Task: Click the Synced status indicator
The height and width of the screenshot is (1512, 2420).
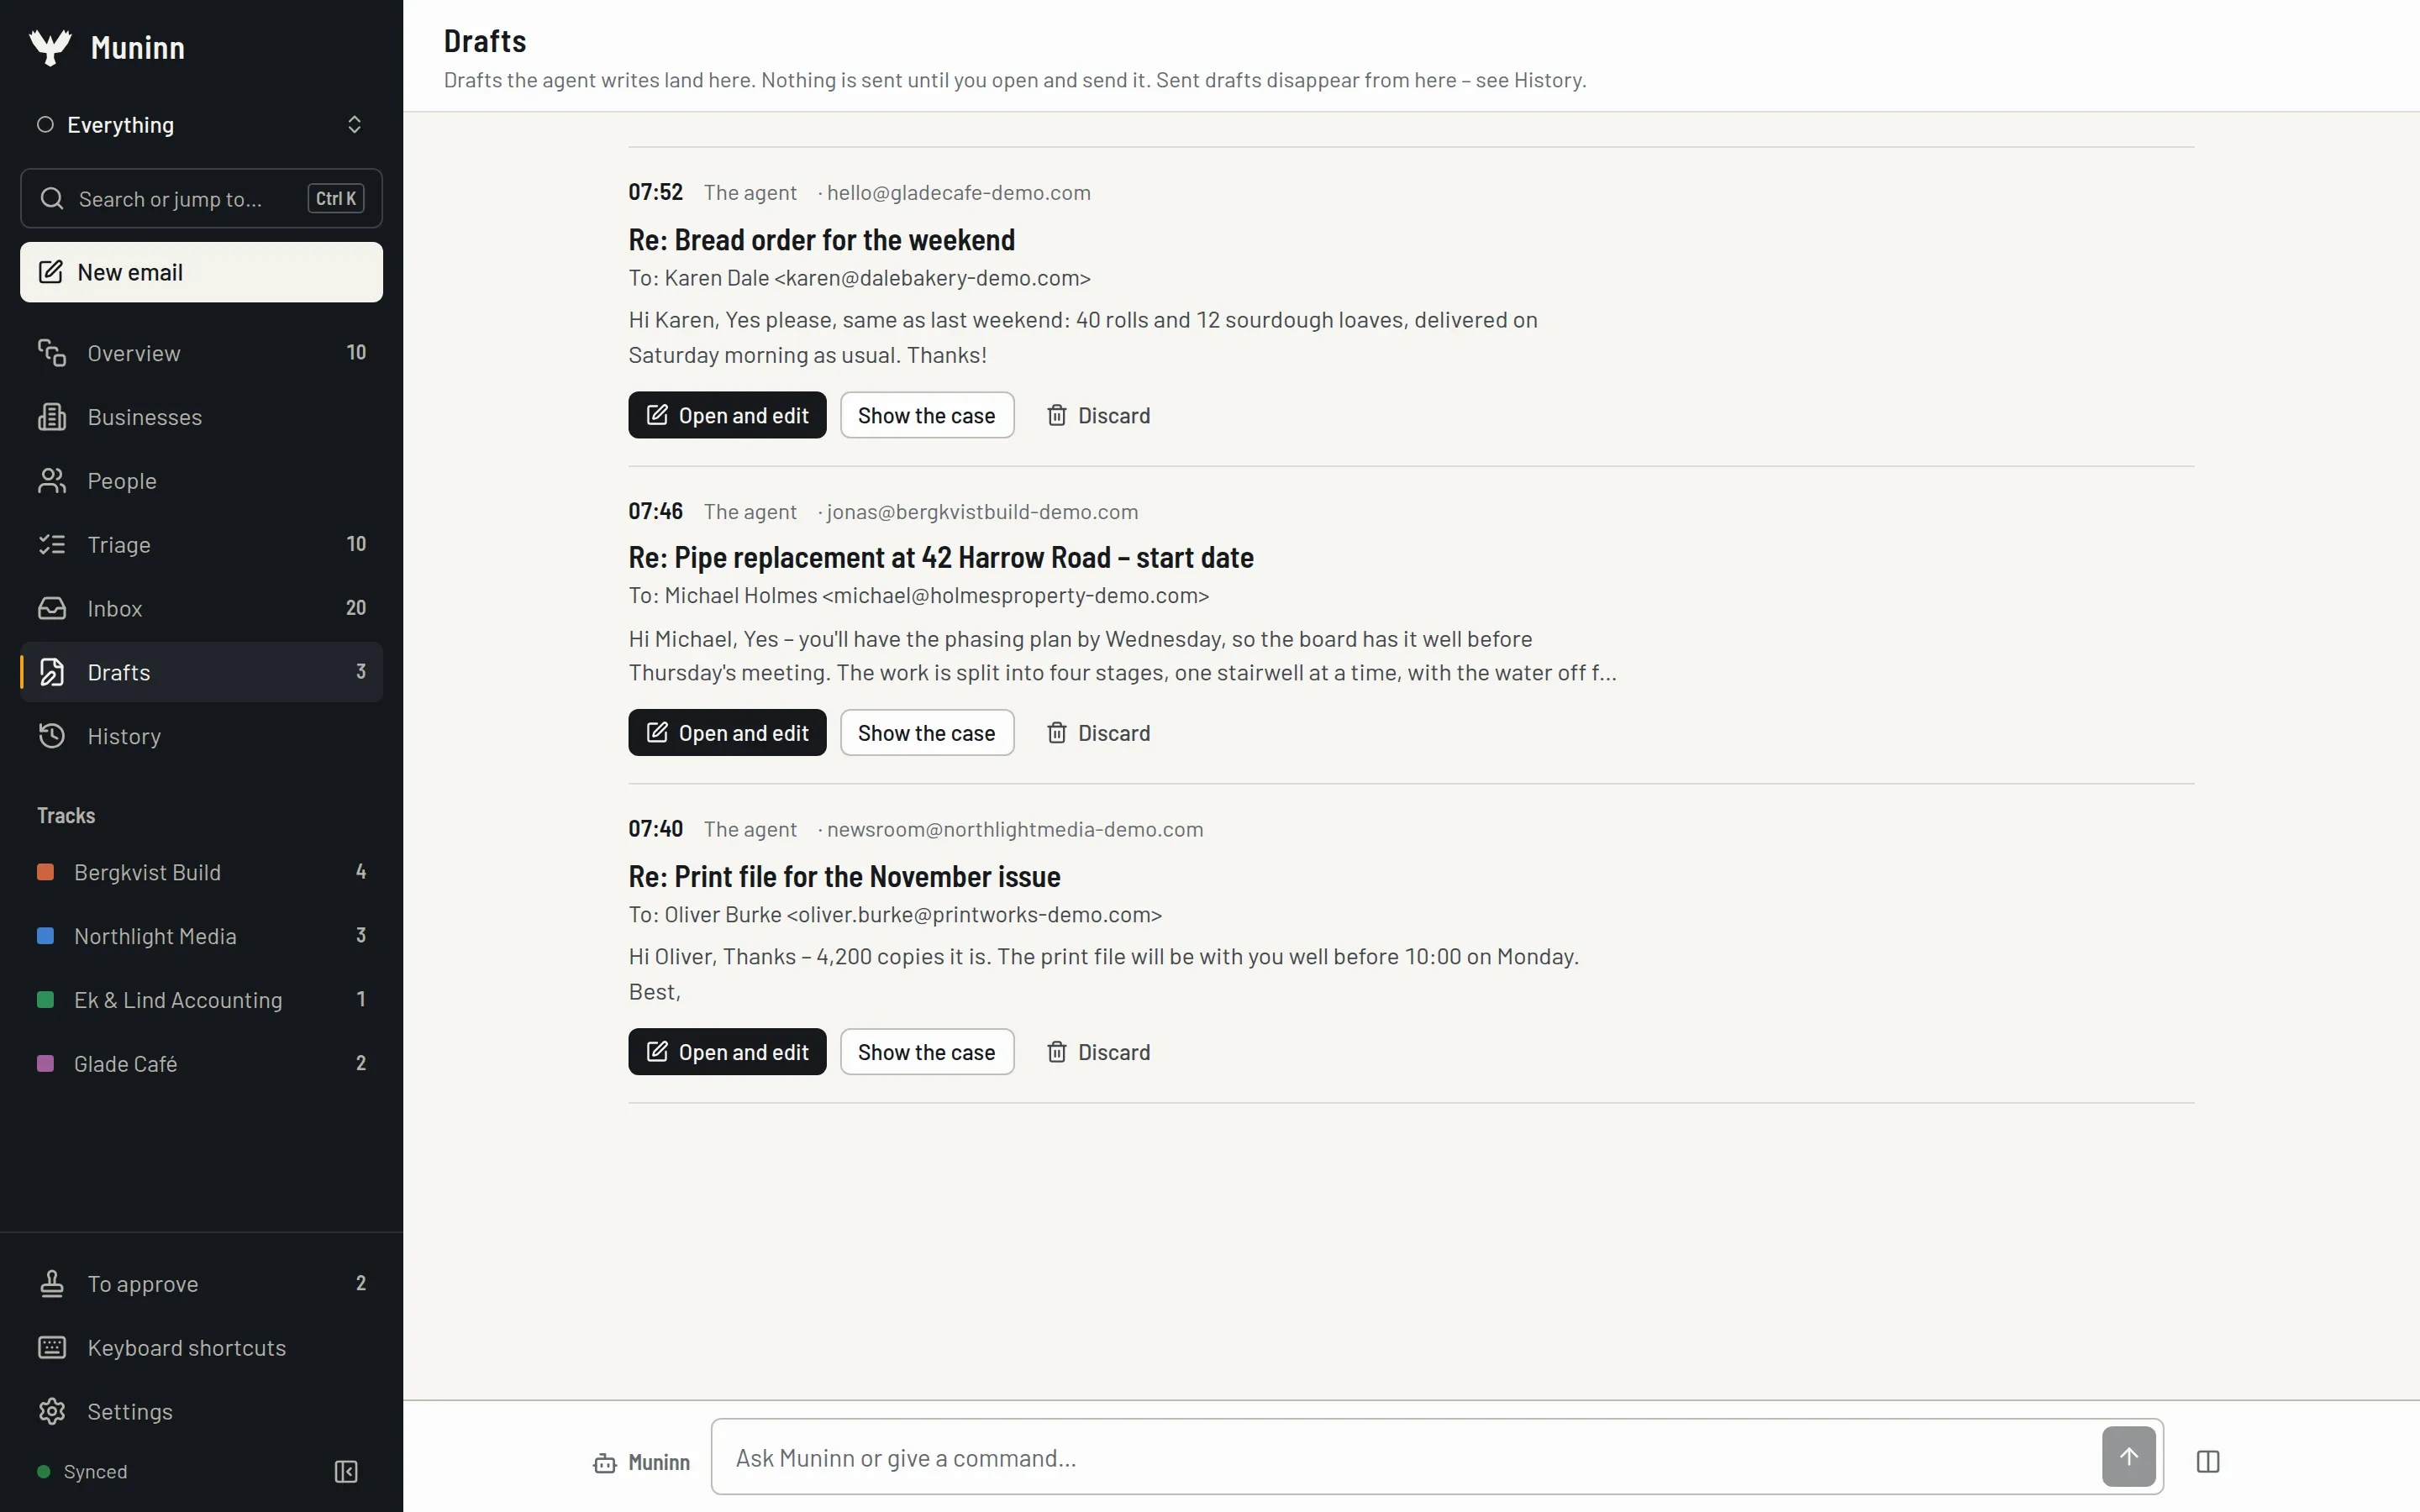Action: (82, 1472)
